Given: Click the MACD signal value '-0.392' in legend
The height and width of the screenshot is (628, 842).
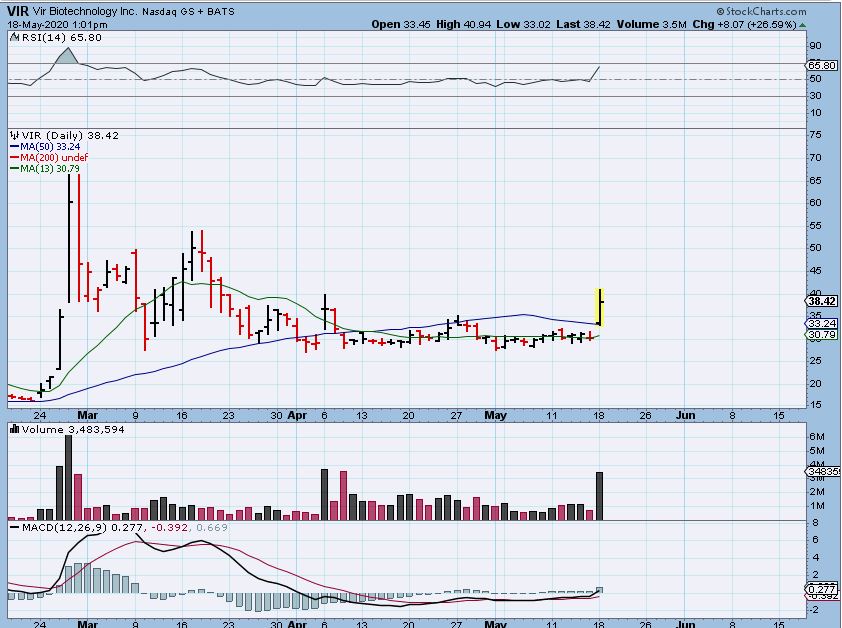Looking at the screenshot, I should pyautogui.click(x=170, y=528).
